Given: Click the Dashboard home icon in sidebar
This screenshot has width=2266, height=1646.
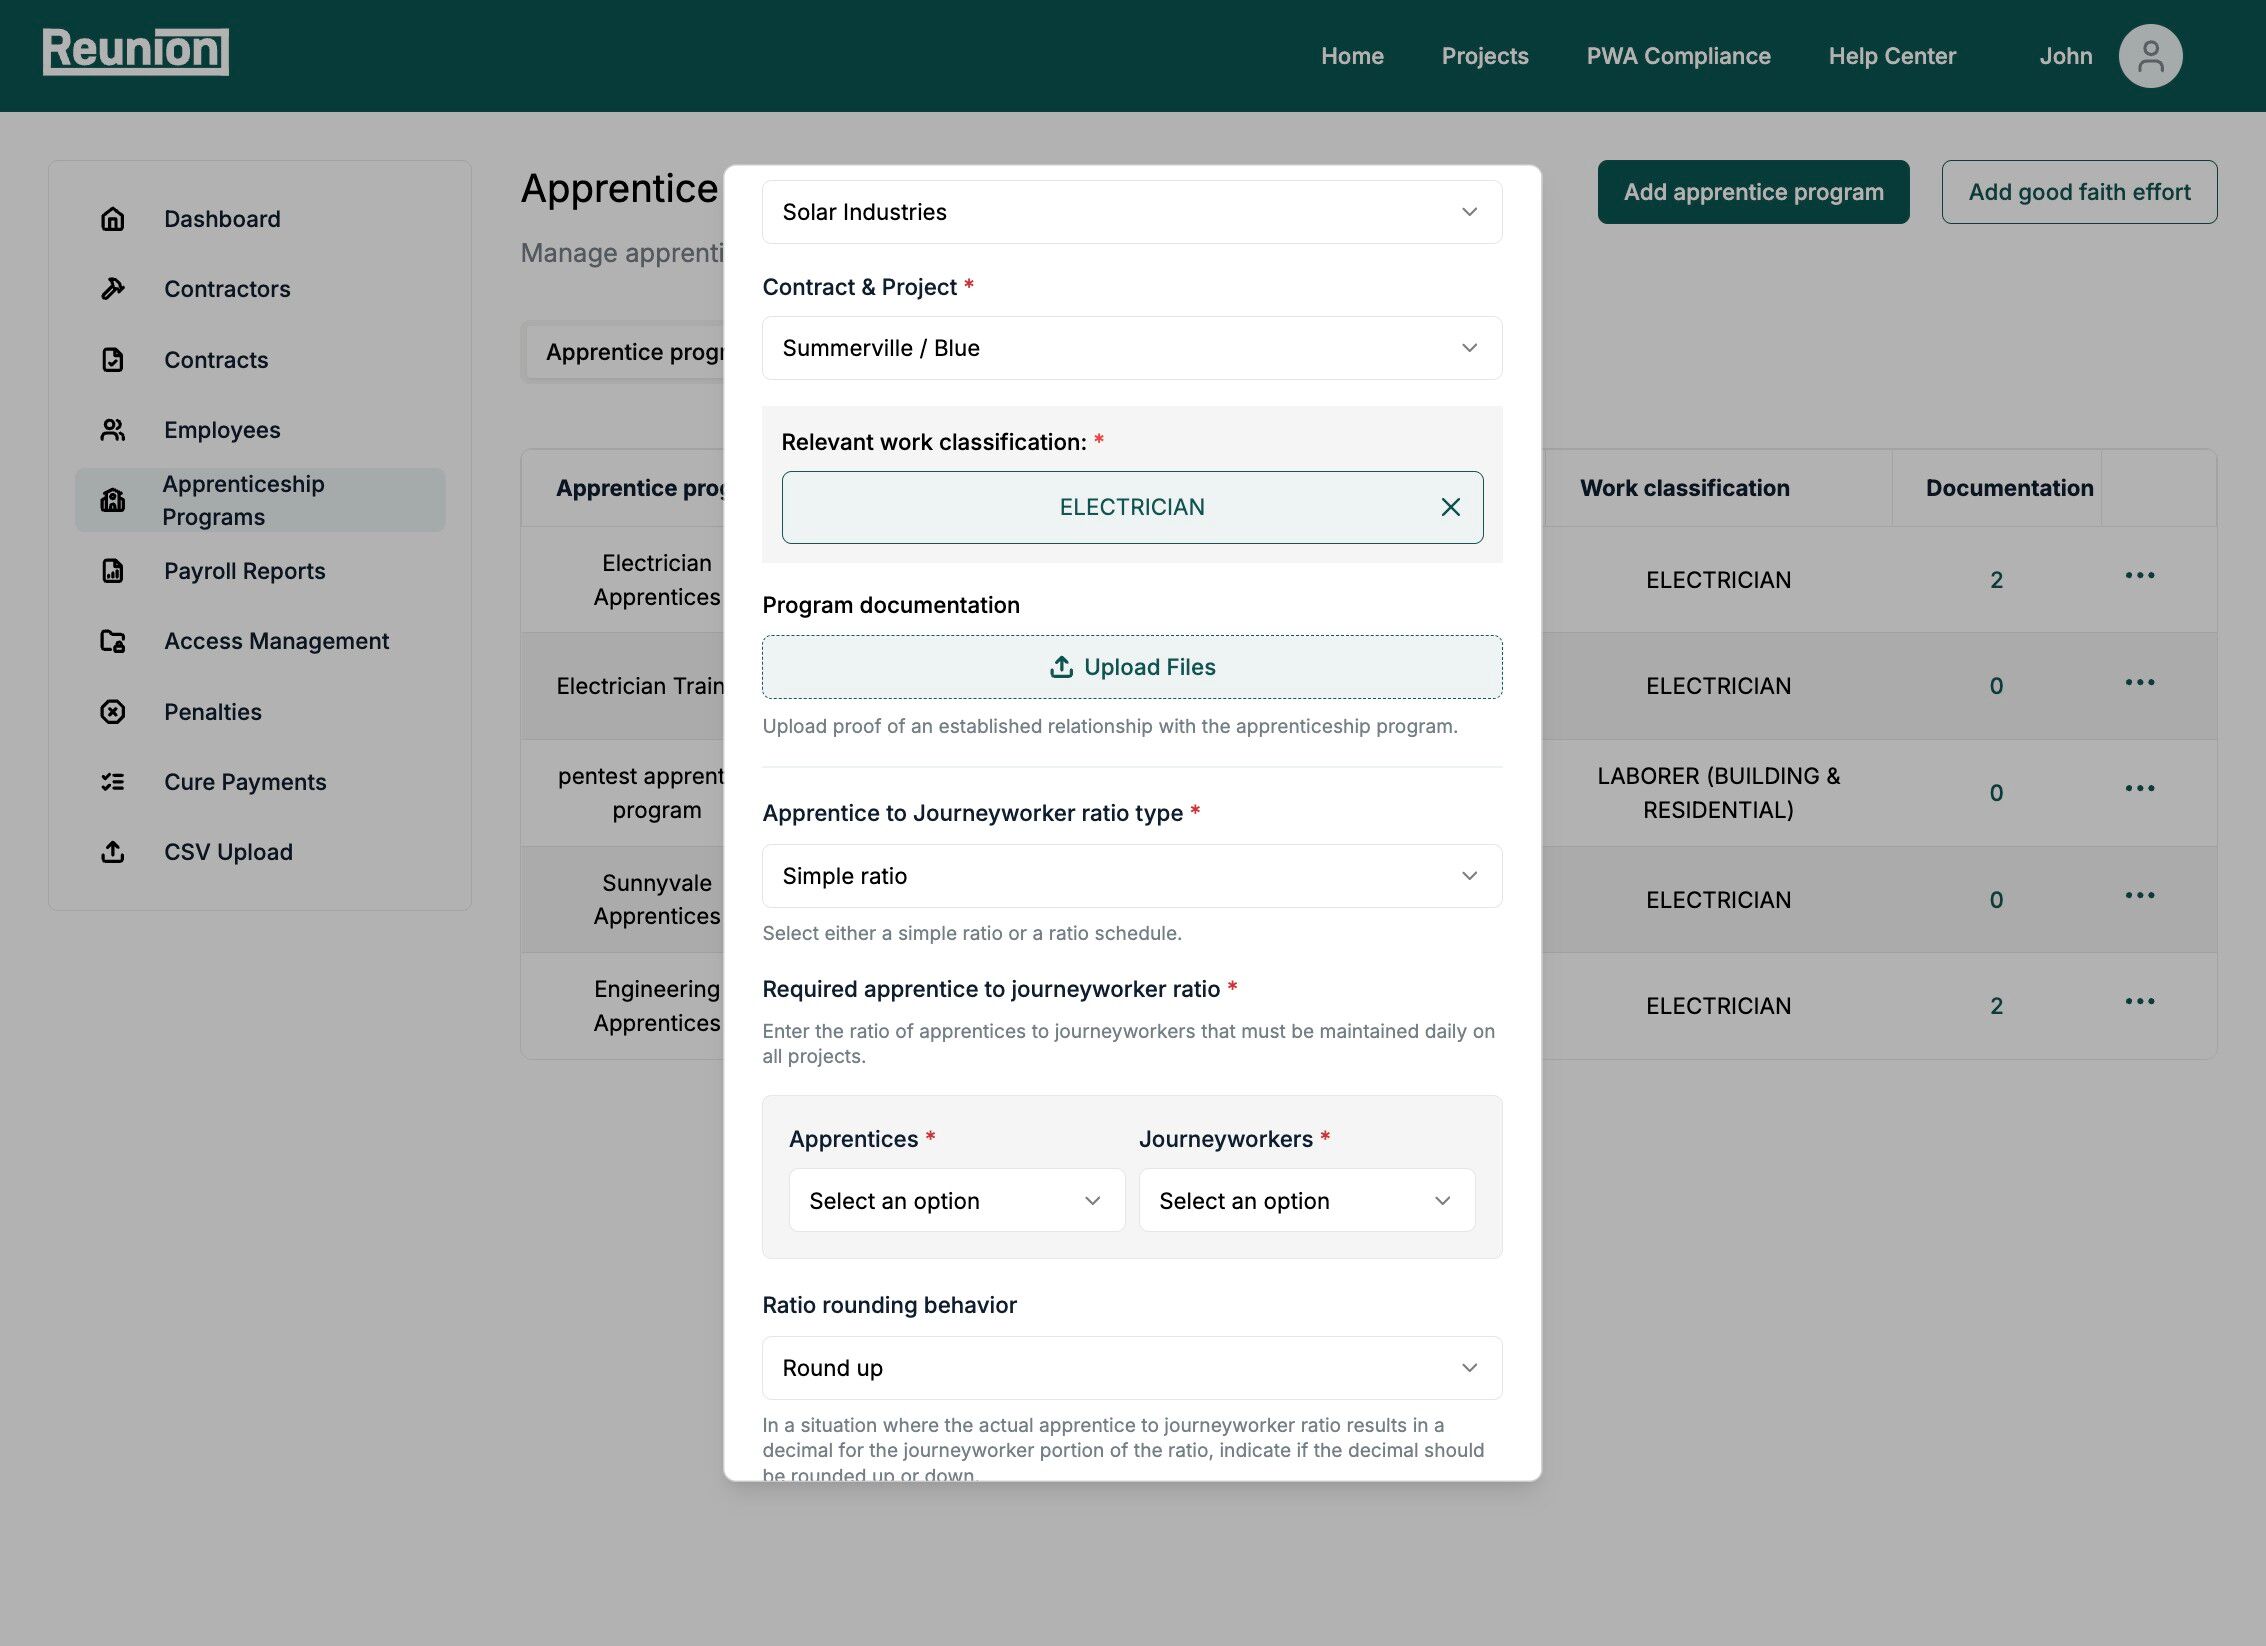Looking at the screenshot, I should tap(113, 219).
